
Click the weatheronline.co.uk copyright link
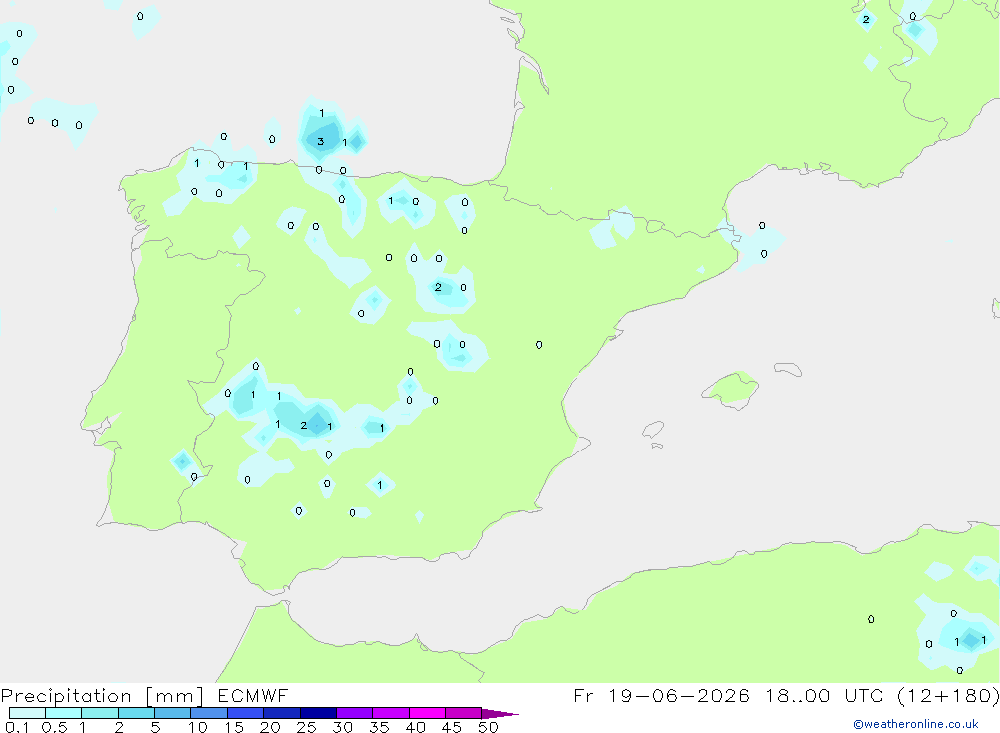click(916, 724)
